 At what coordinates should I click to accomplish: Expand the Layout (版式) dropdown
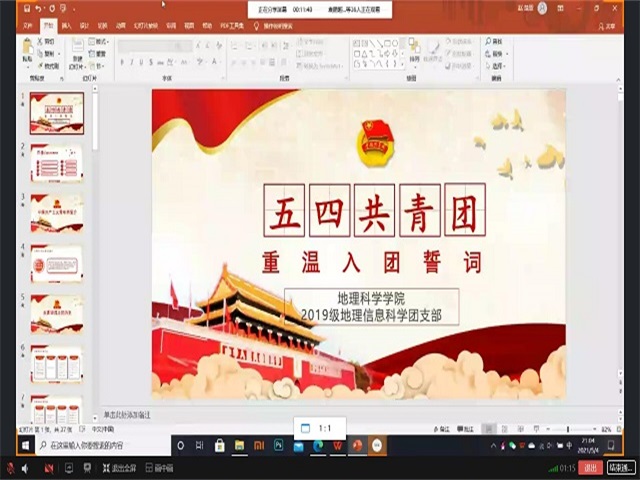coord(98,41)
